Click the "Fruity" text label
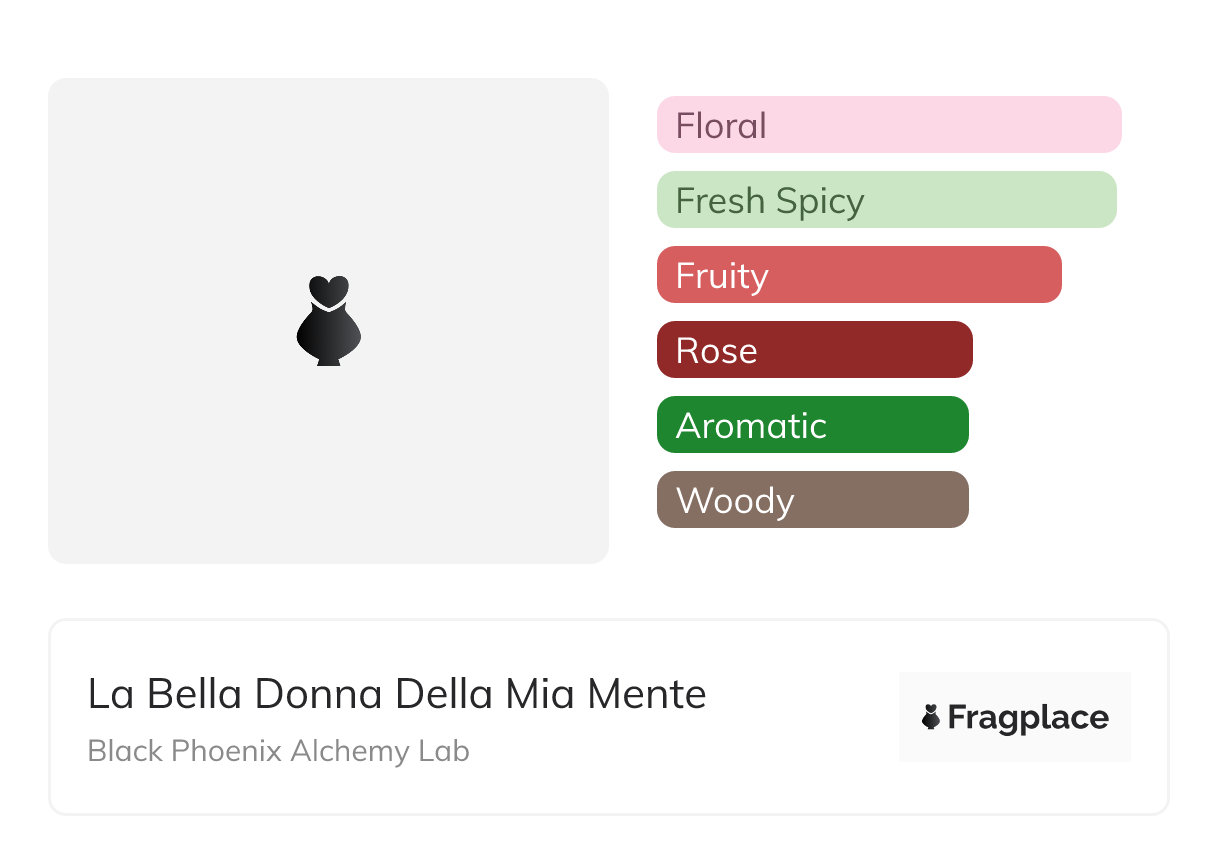The width and height of the screenshot is (1218, 864). coord(722,276)
